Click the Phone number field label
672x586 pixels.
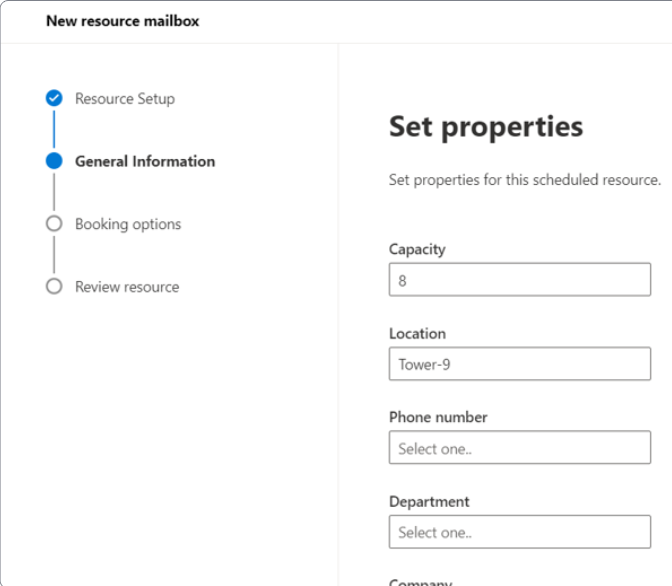pyautogui.click(x=438, y=417)
